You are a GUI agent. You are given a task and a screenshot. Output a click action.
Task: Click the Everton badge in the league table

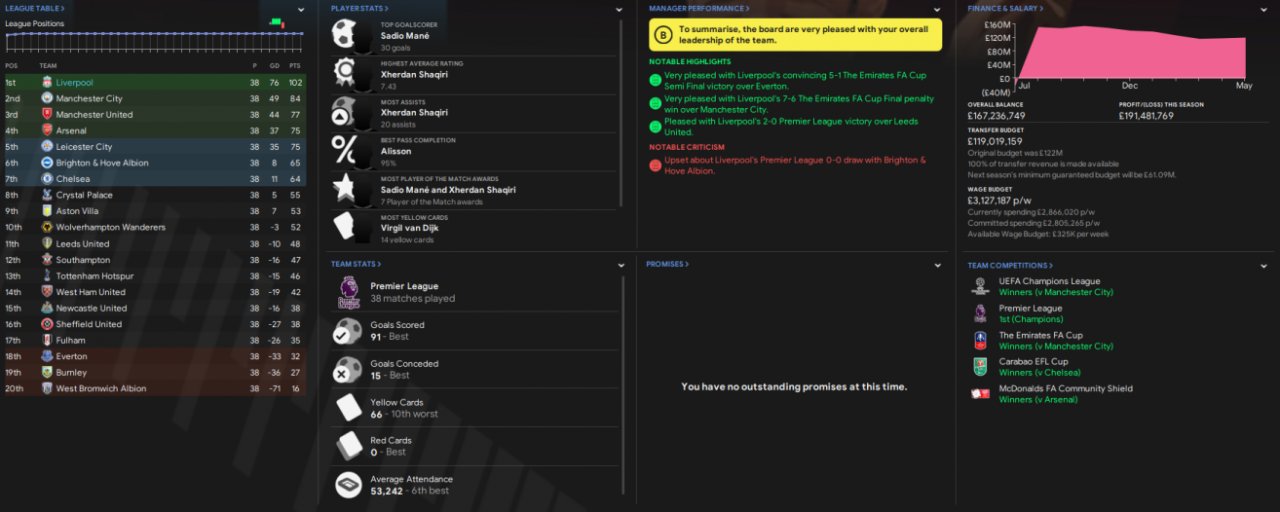pyautogui.click(x=46, y=356)
